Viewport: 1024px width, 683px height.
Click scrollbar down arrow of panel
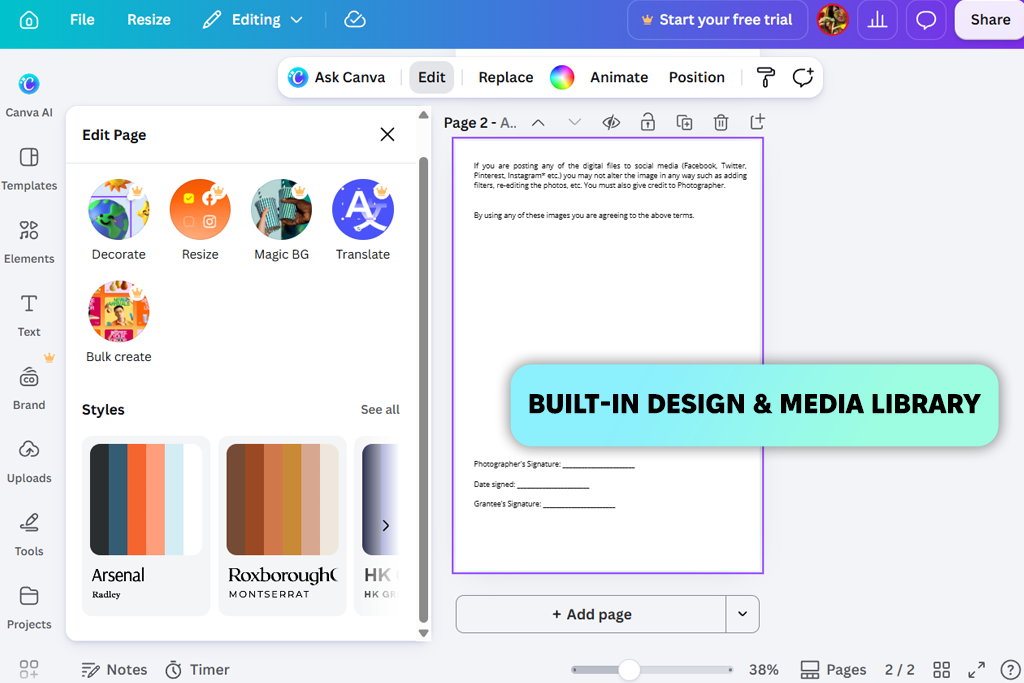tap(423, 633)
